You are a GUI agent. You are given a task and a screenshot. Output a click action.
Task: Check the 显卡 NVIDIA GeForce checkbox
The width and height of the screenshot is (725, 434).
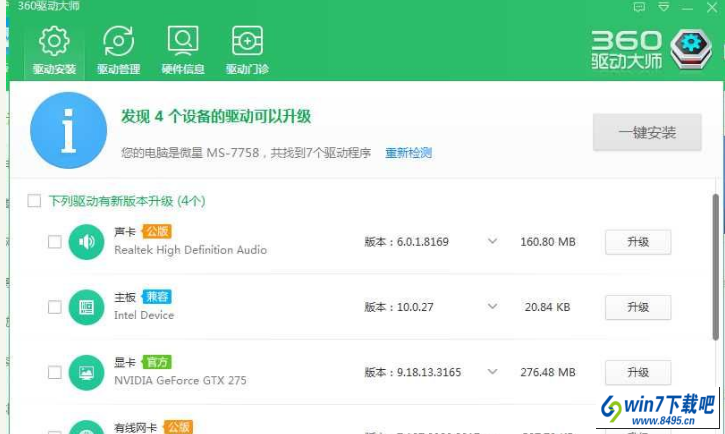pos(55,372)
